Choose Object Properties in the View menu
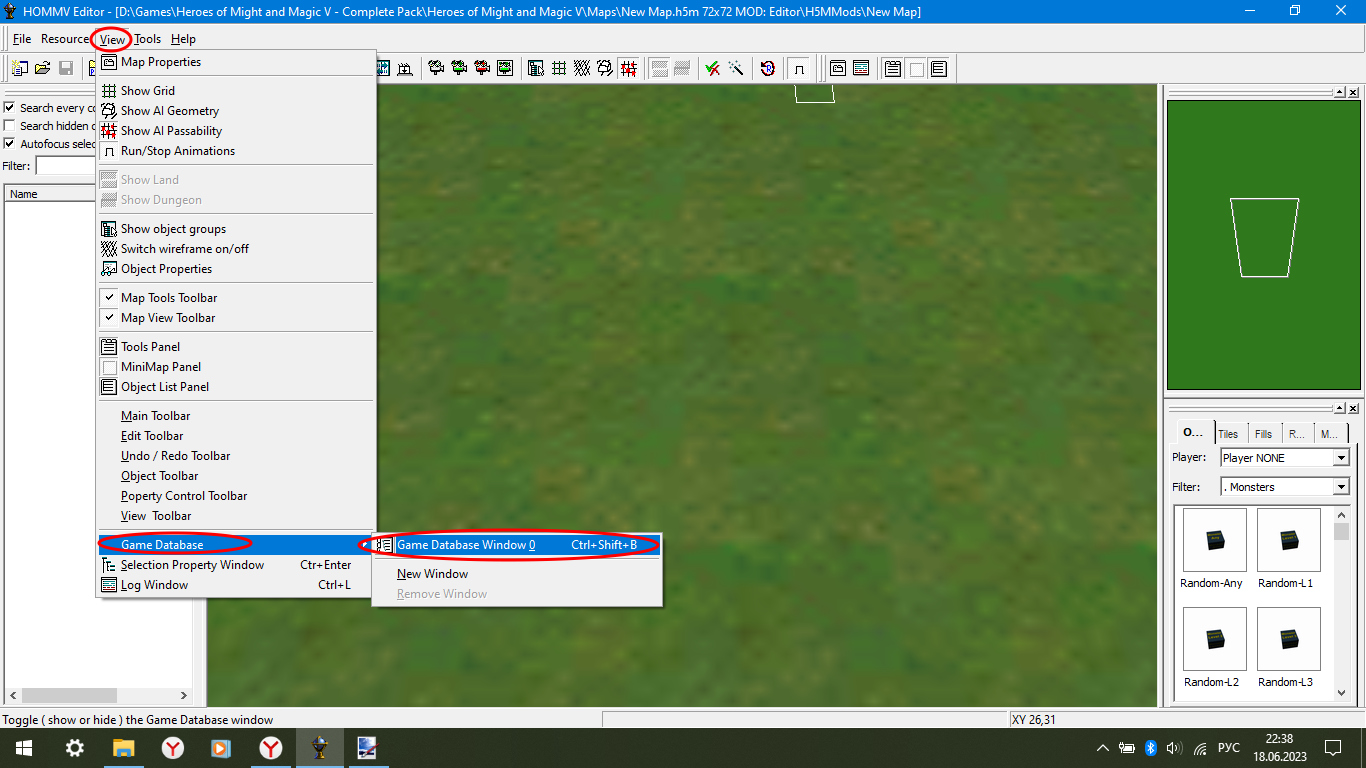The width and height of the screenshot is (1366, 768). [236, 269]
